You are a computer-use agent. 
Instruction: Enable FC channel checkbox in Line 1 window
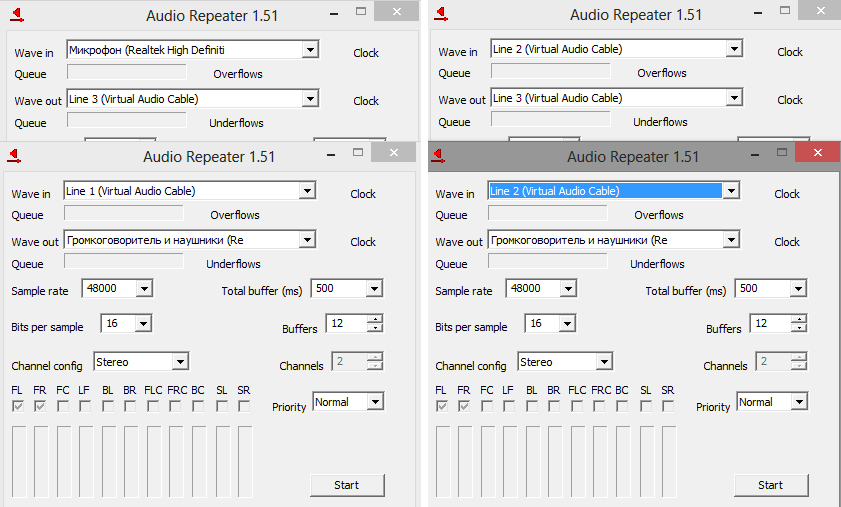click(63, 407)
